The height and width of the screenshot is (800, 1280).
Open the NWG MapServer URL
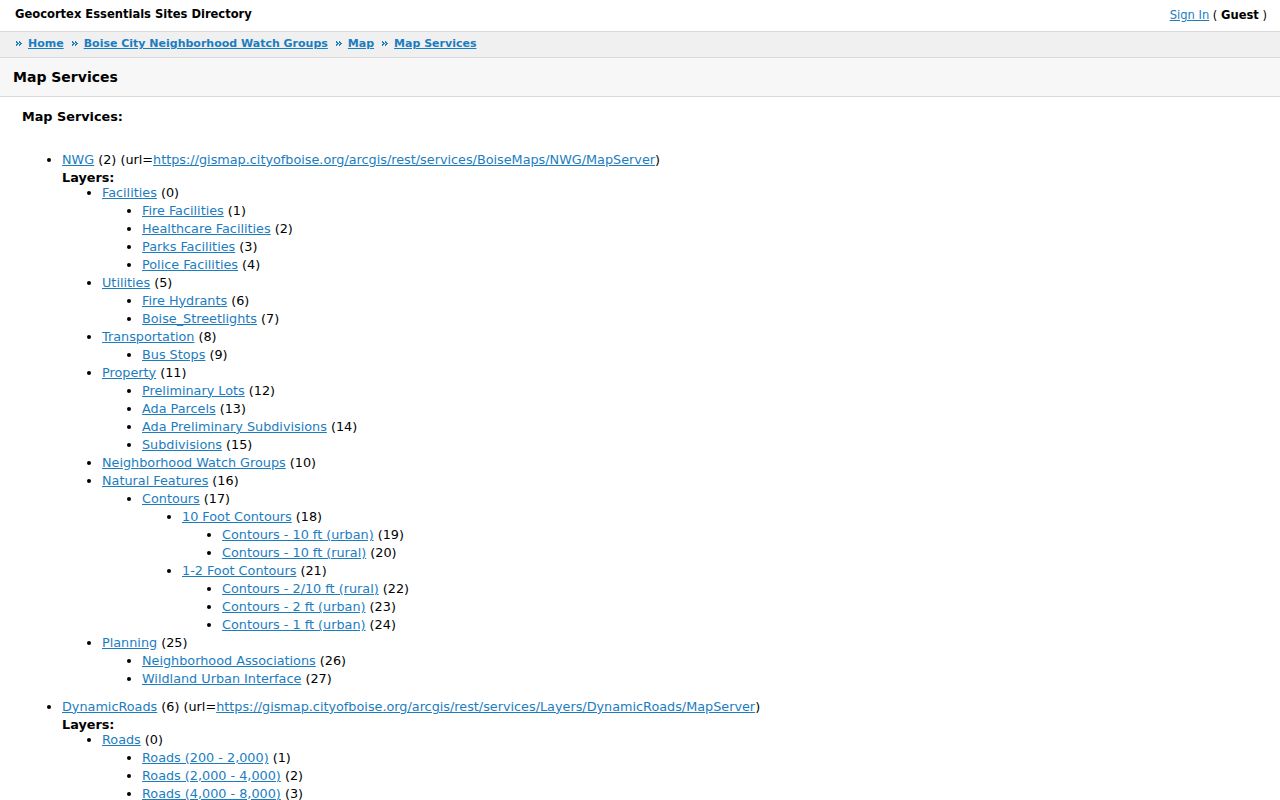click(404, 159)
